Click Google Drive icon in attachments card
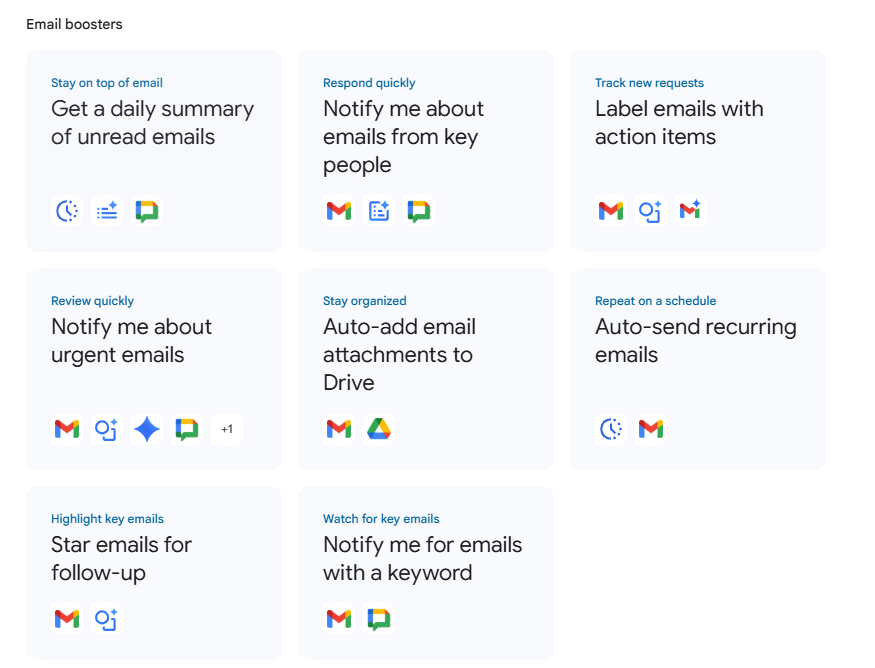This screenshot has height=668, width=875. coord(379,429)
